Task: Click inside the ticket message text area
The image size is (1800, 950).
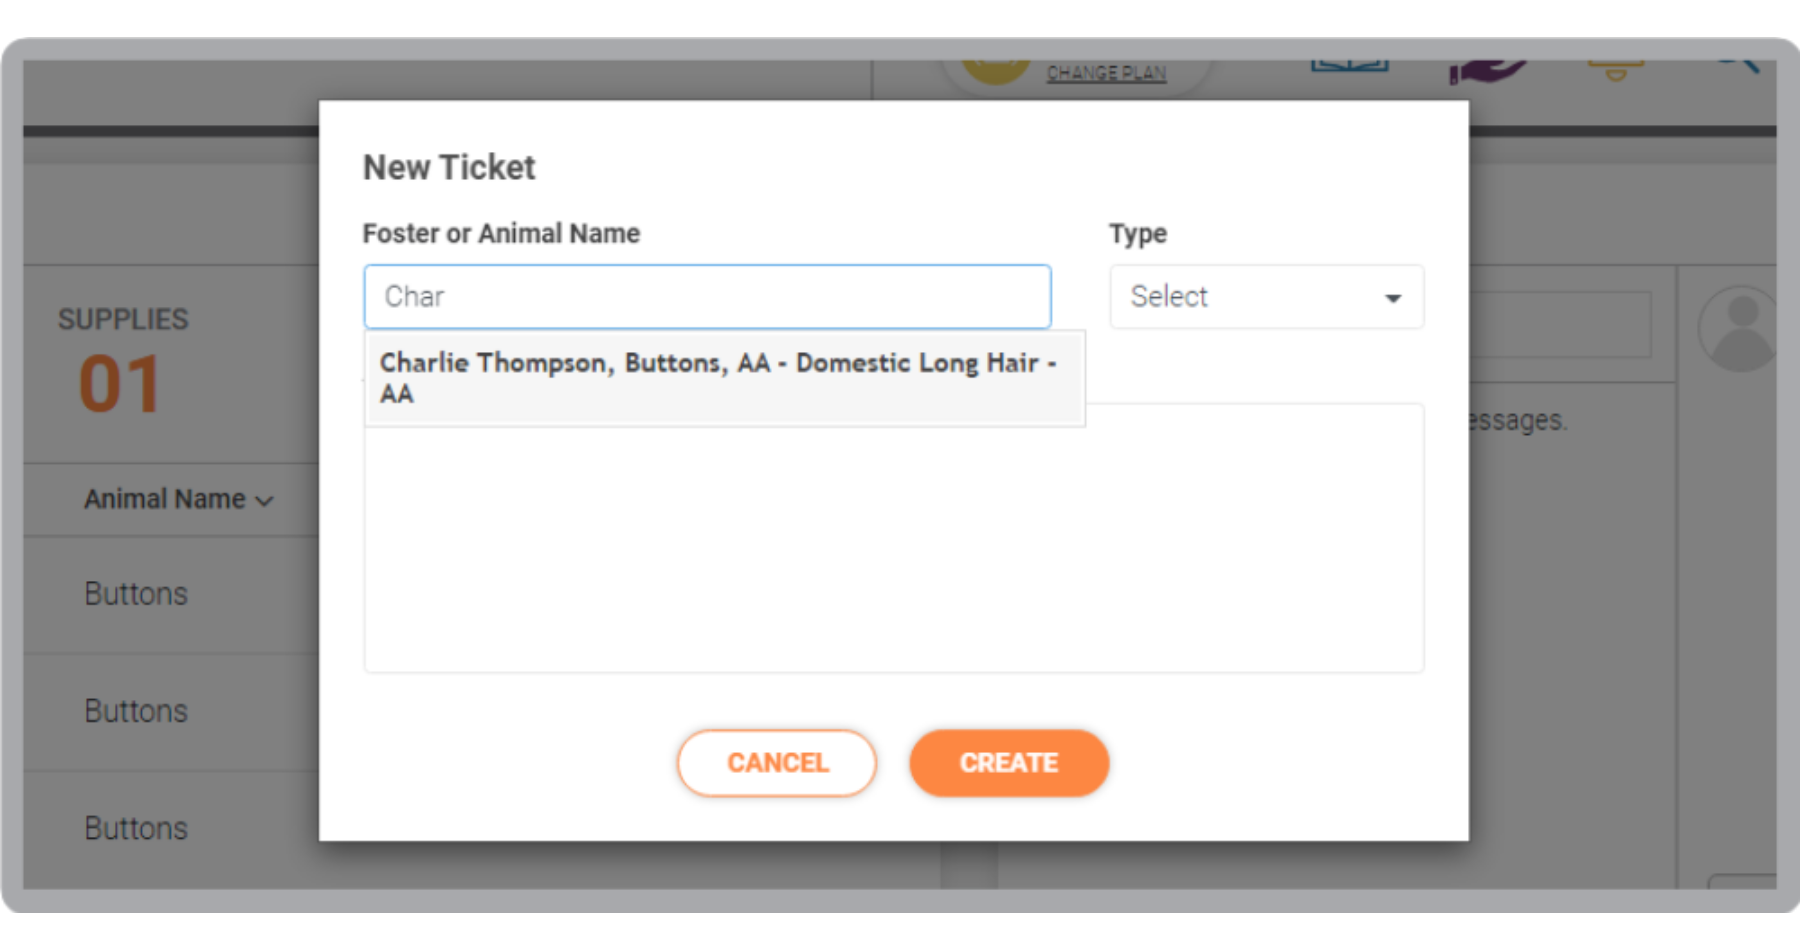Action: pyautogui.click(x=894, y=548)
